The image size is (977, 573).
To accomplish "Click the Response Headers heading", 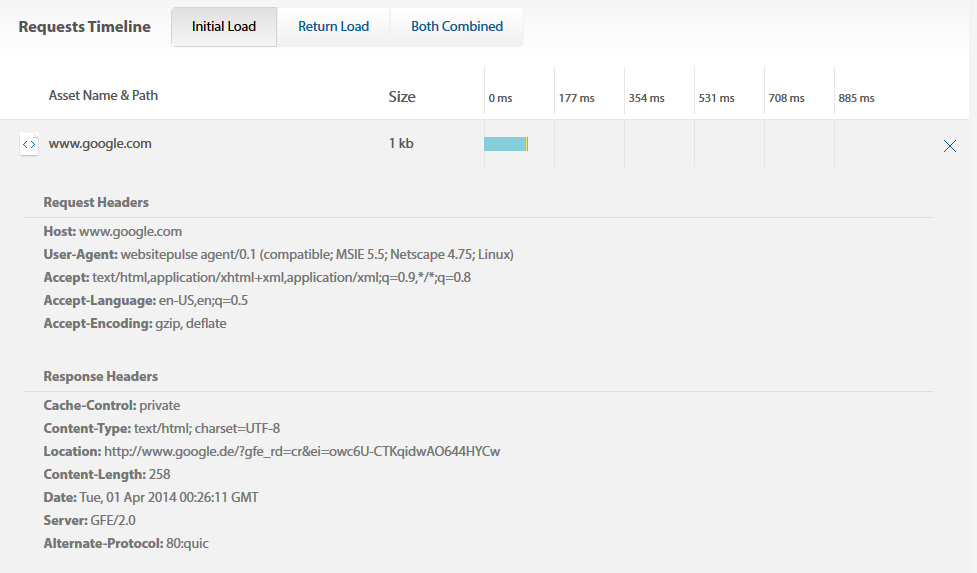I will [x=100, y=376].
